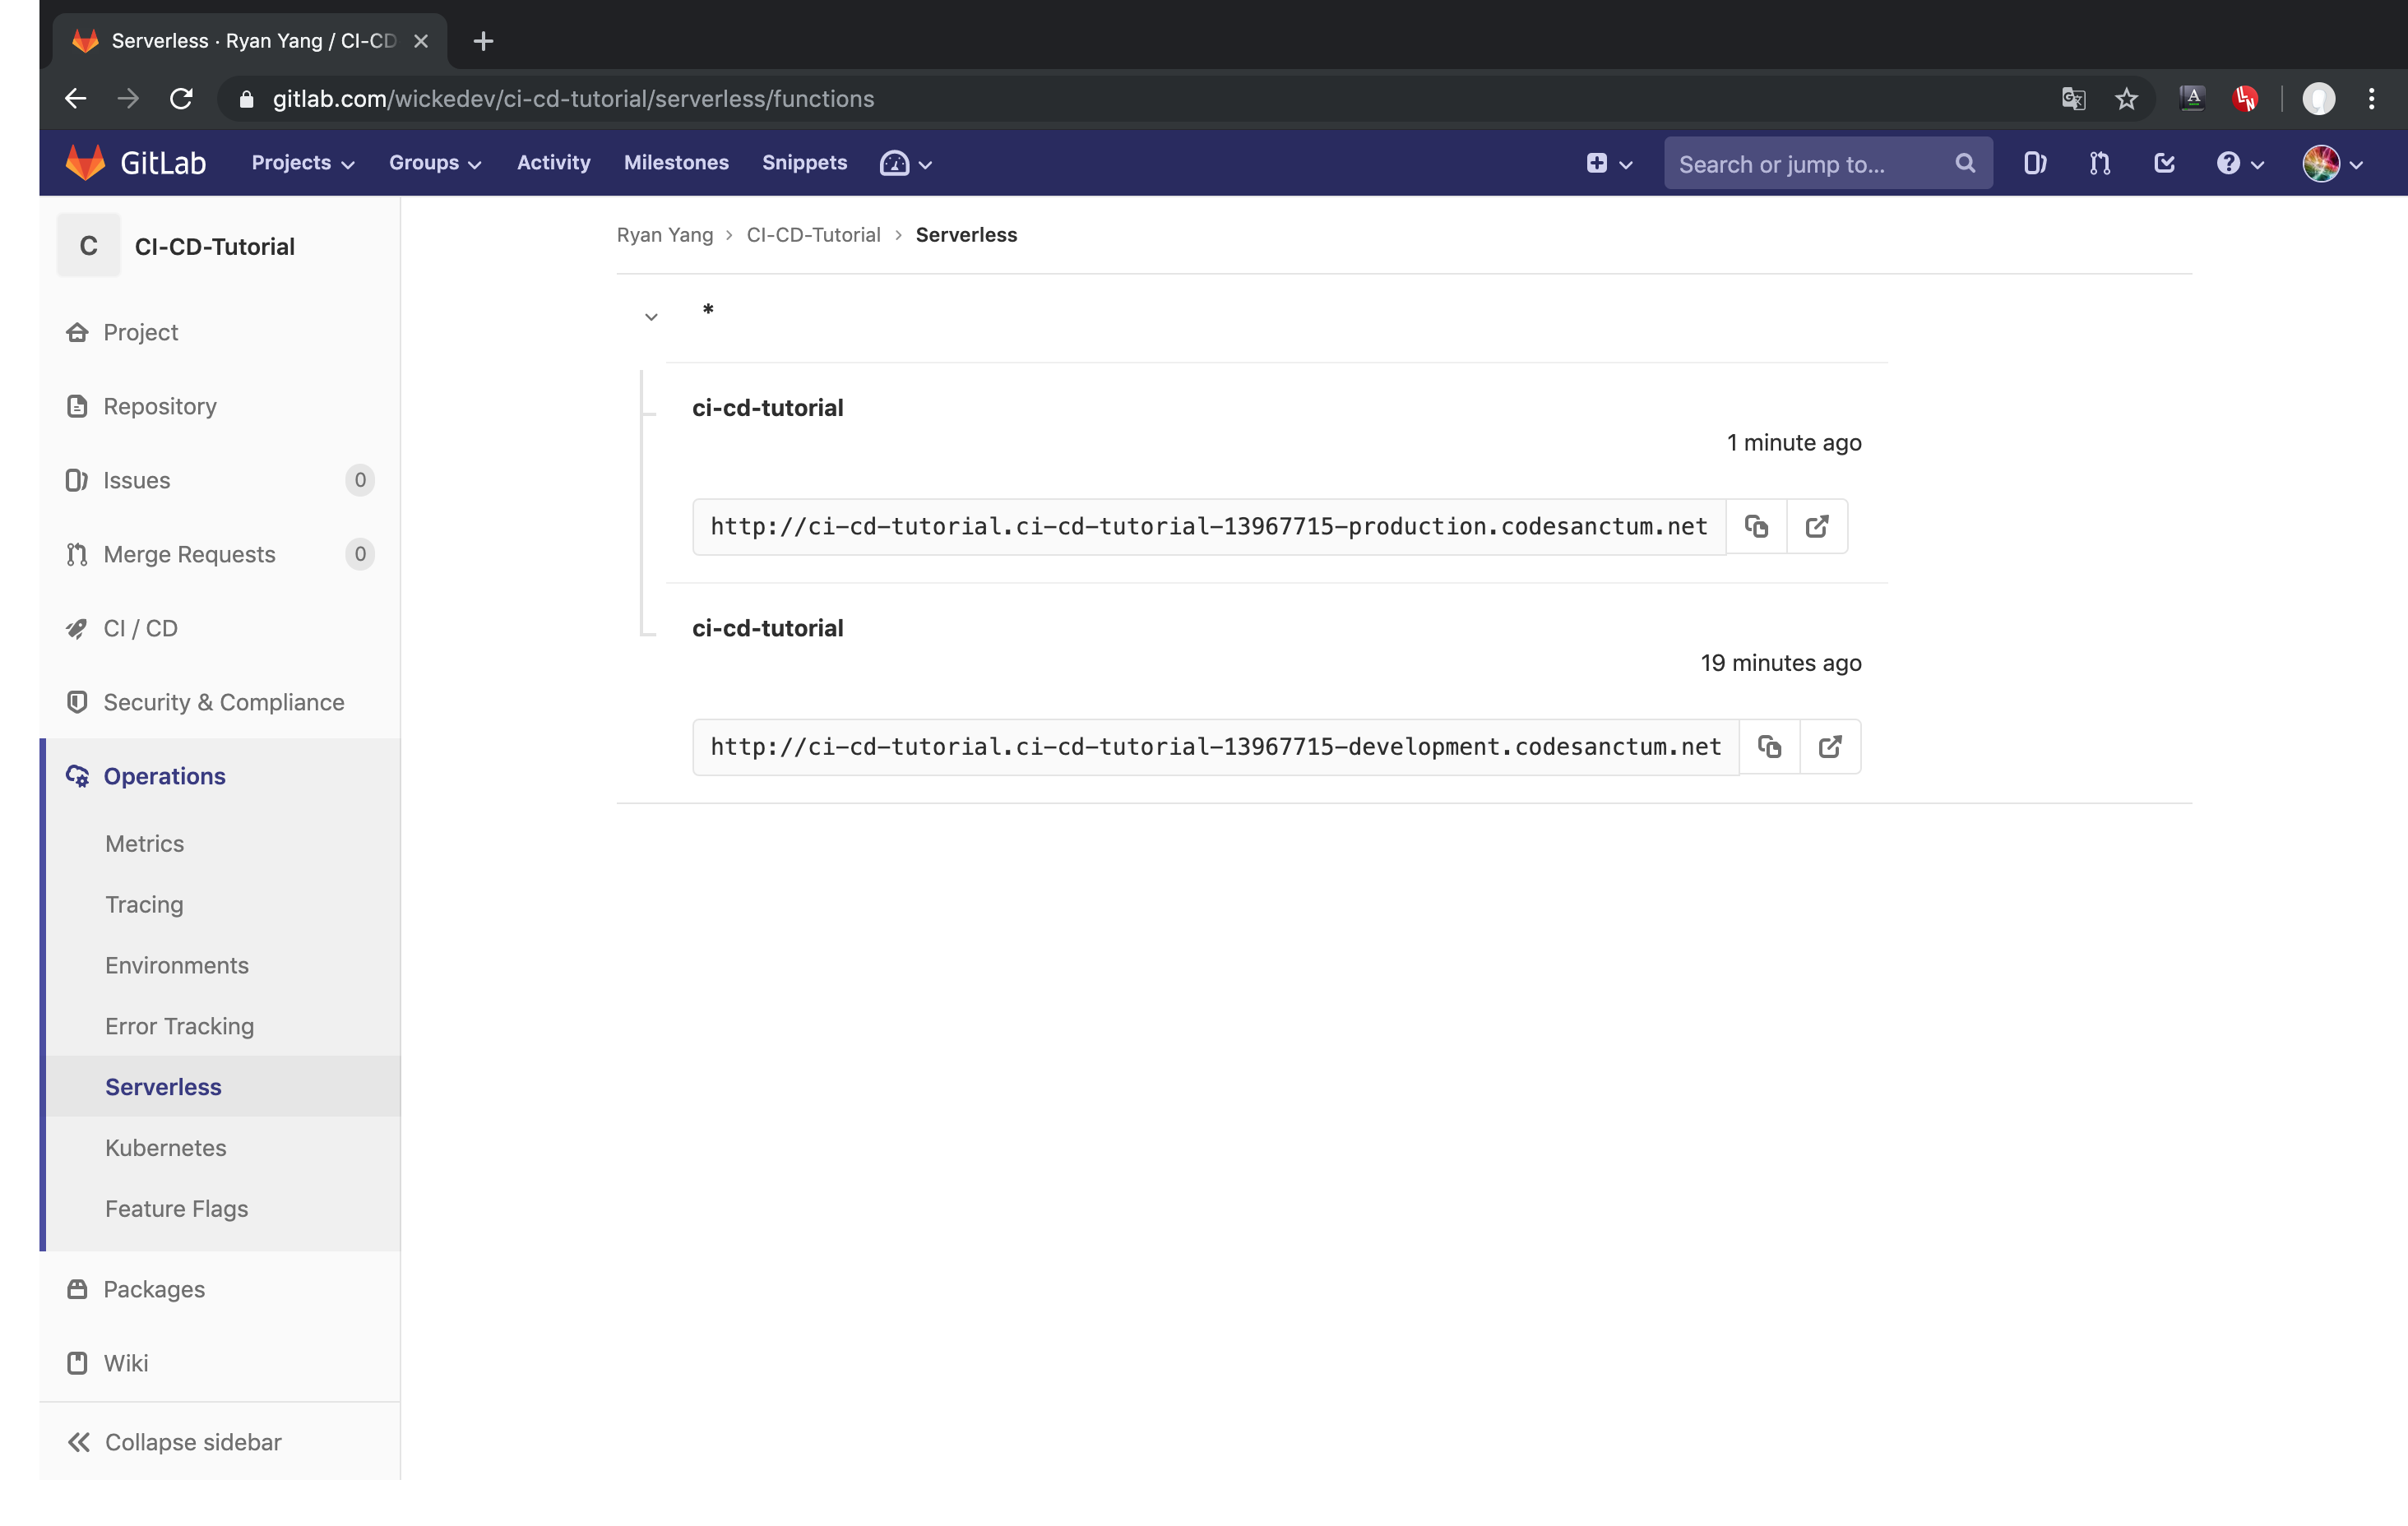The image size is (2408, 1526).
Task: Open the development function URL externally
Action: [1830, 746]
